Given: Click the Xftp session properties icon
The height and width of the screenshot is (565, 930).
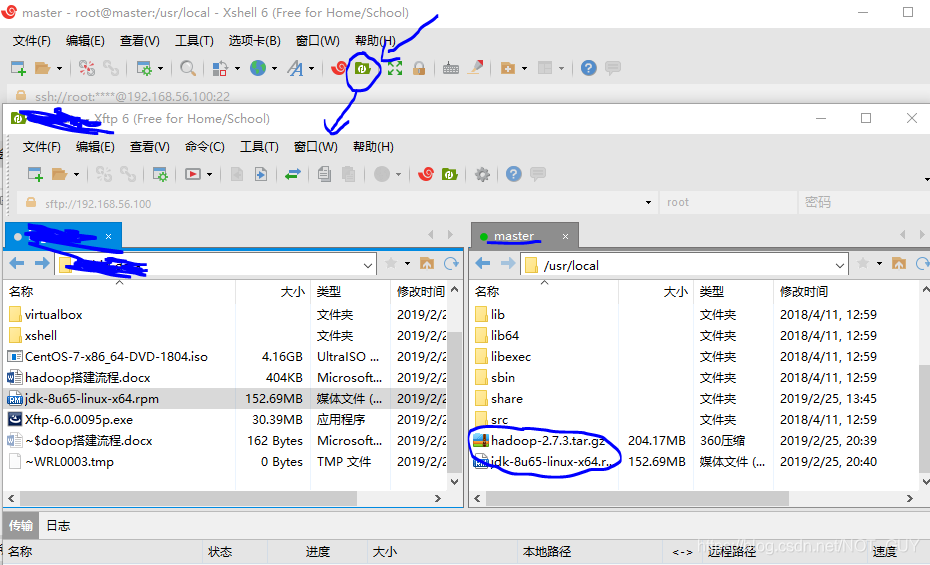Looking at the screenshot, I should tap(160, 174).
